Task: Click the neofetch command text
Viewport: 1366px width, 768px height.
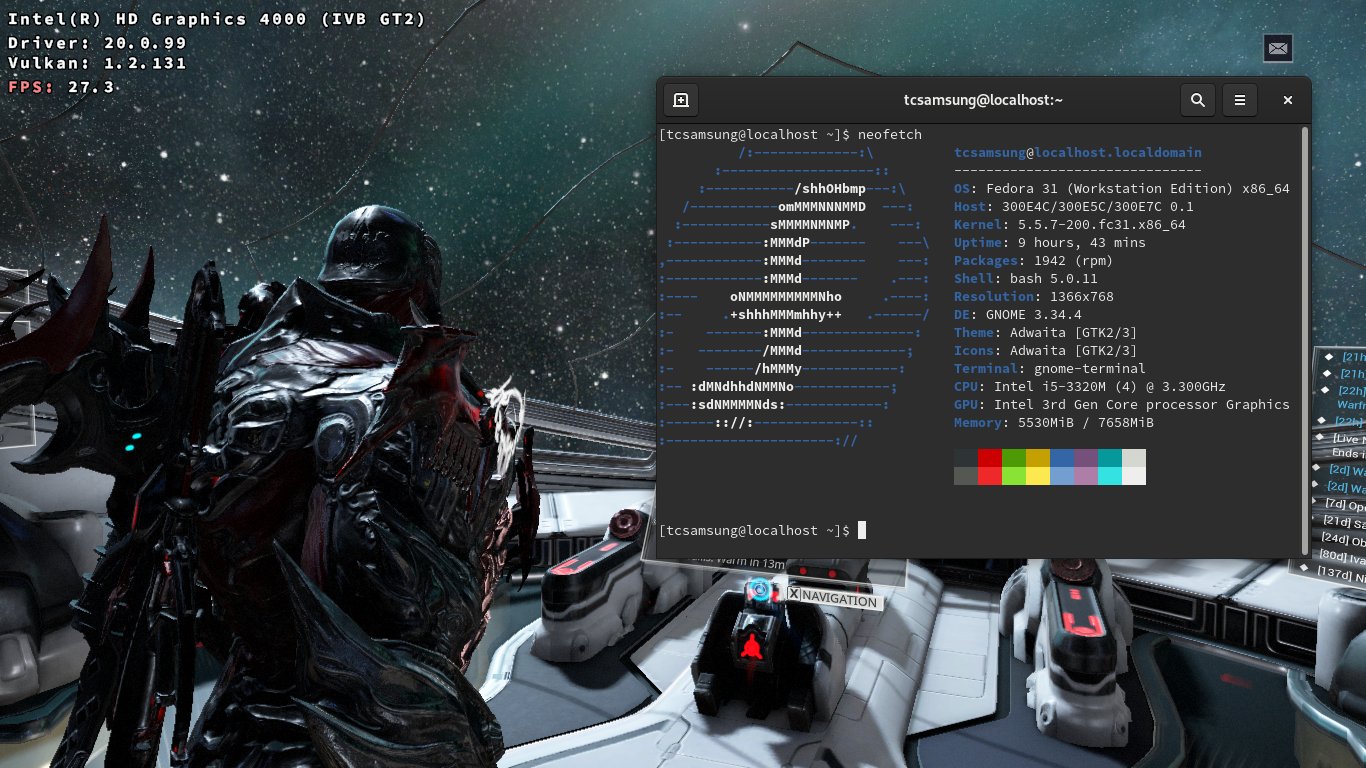Action: pyautogui.click(x=890, y=134)
